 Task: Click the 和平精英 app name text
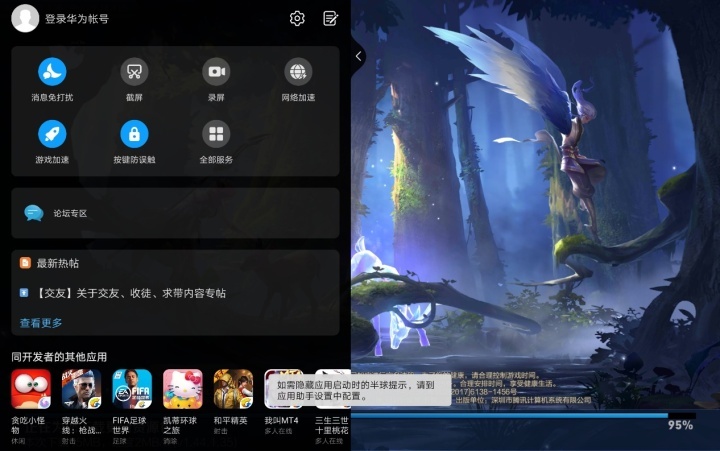tap(231, 420)
